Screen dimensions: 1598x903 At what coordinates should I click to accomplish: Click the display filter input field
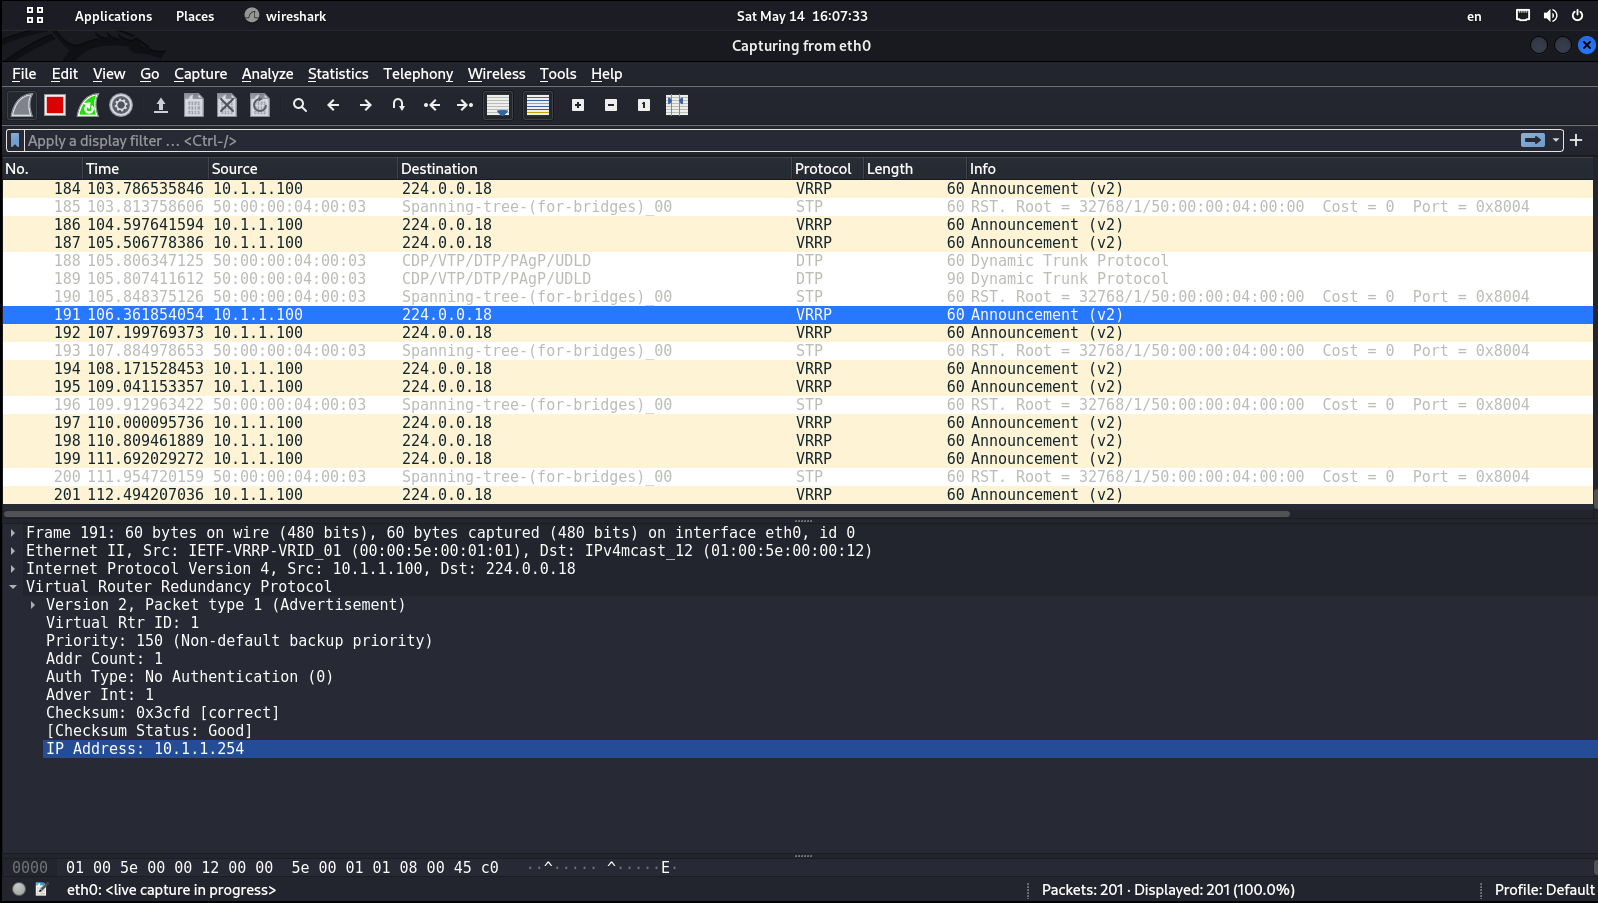pyautogui.click(x=770, y=141)
